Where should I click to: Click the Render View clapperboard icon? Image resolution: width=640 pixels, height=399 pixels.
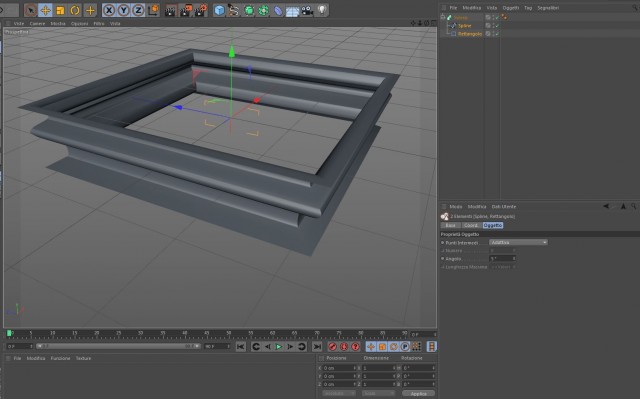[170, 10]
